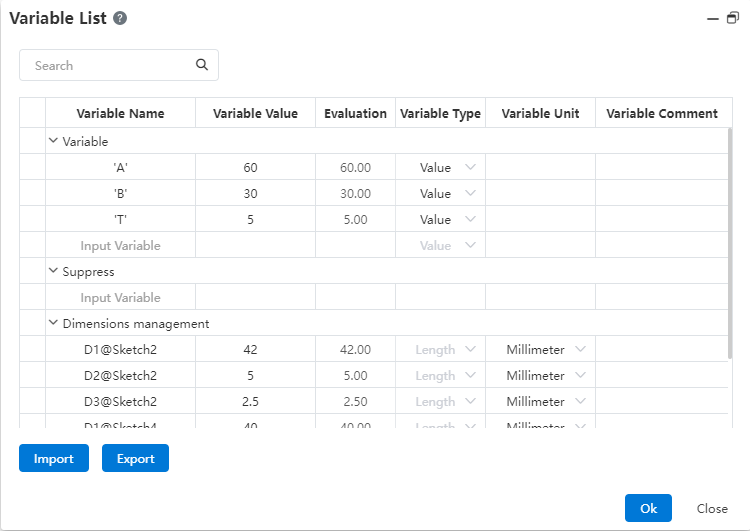The height and width of the screenshot is (531, 750).
Task: Click the Variable Comment column header
Action: [x=662, y=113]
